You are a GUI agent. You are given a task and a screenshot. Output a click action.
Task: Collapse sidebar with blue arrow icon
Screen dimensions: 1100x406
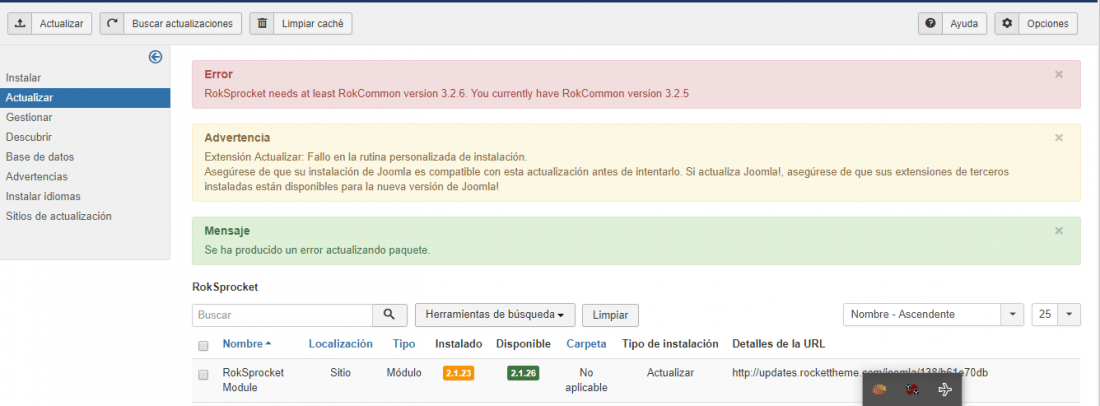(x=155, y=57)
